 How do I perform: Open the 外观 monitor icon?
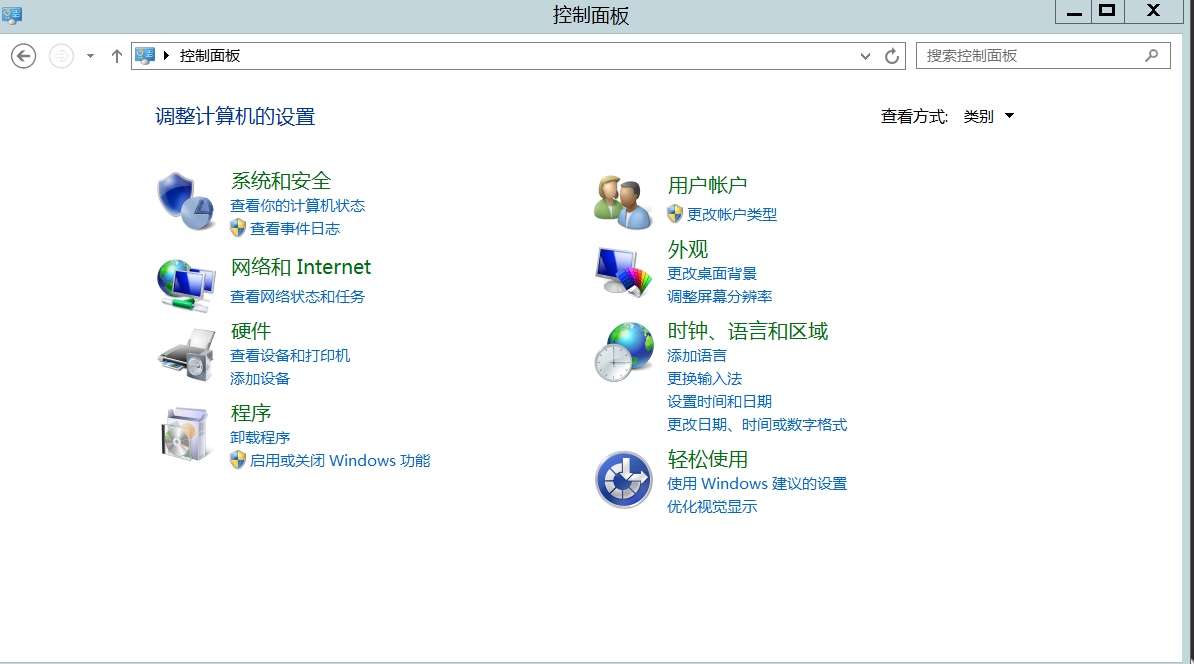[624, 271]
